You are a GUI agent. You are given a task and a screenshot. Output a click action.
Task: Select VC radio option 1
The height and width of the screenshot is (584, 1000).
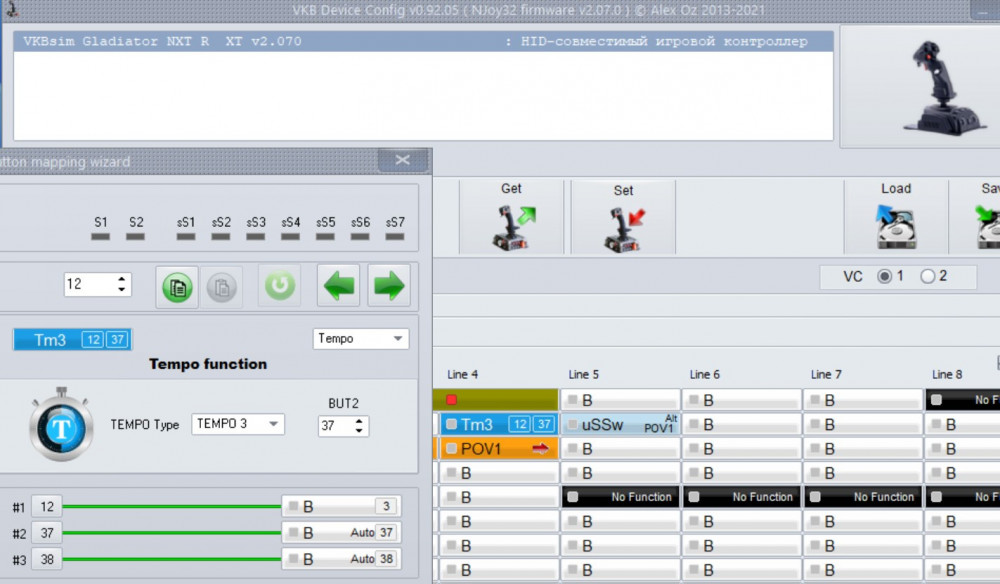[884, 276]
